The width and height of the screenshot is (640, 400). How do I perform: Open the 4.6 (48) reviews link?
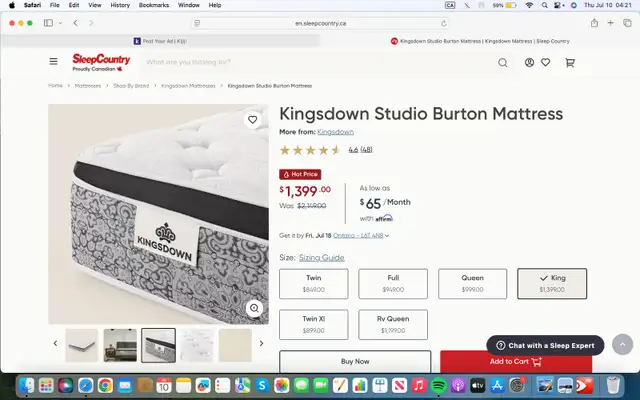tap(360, 150)
